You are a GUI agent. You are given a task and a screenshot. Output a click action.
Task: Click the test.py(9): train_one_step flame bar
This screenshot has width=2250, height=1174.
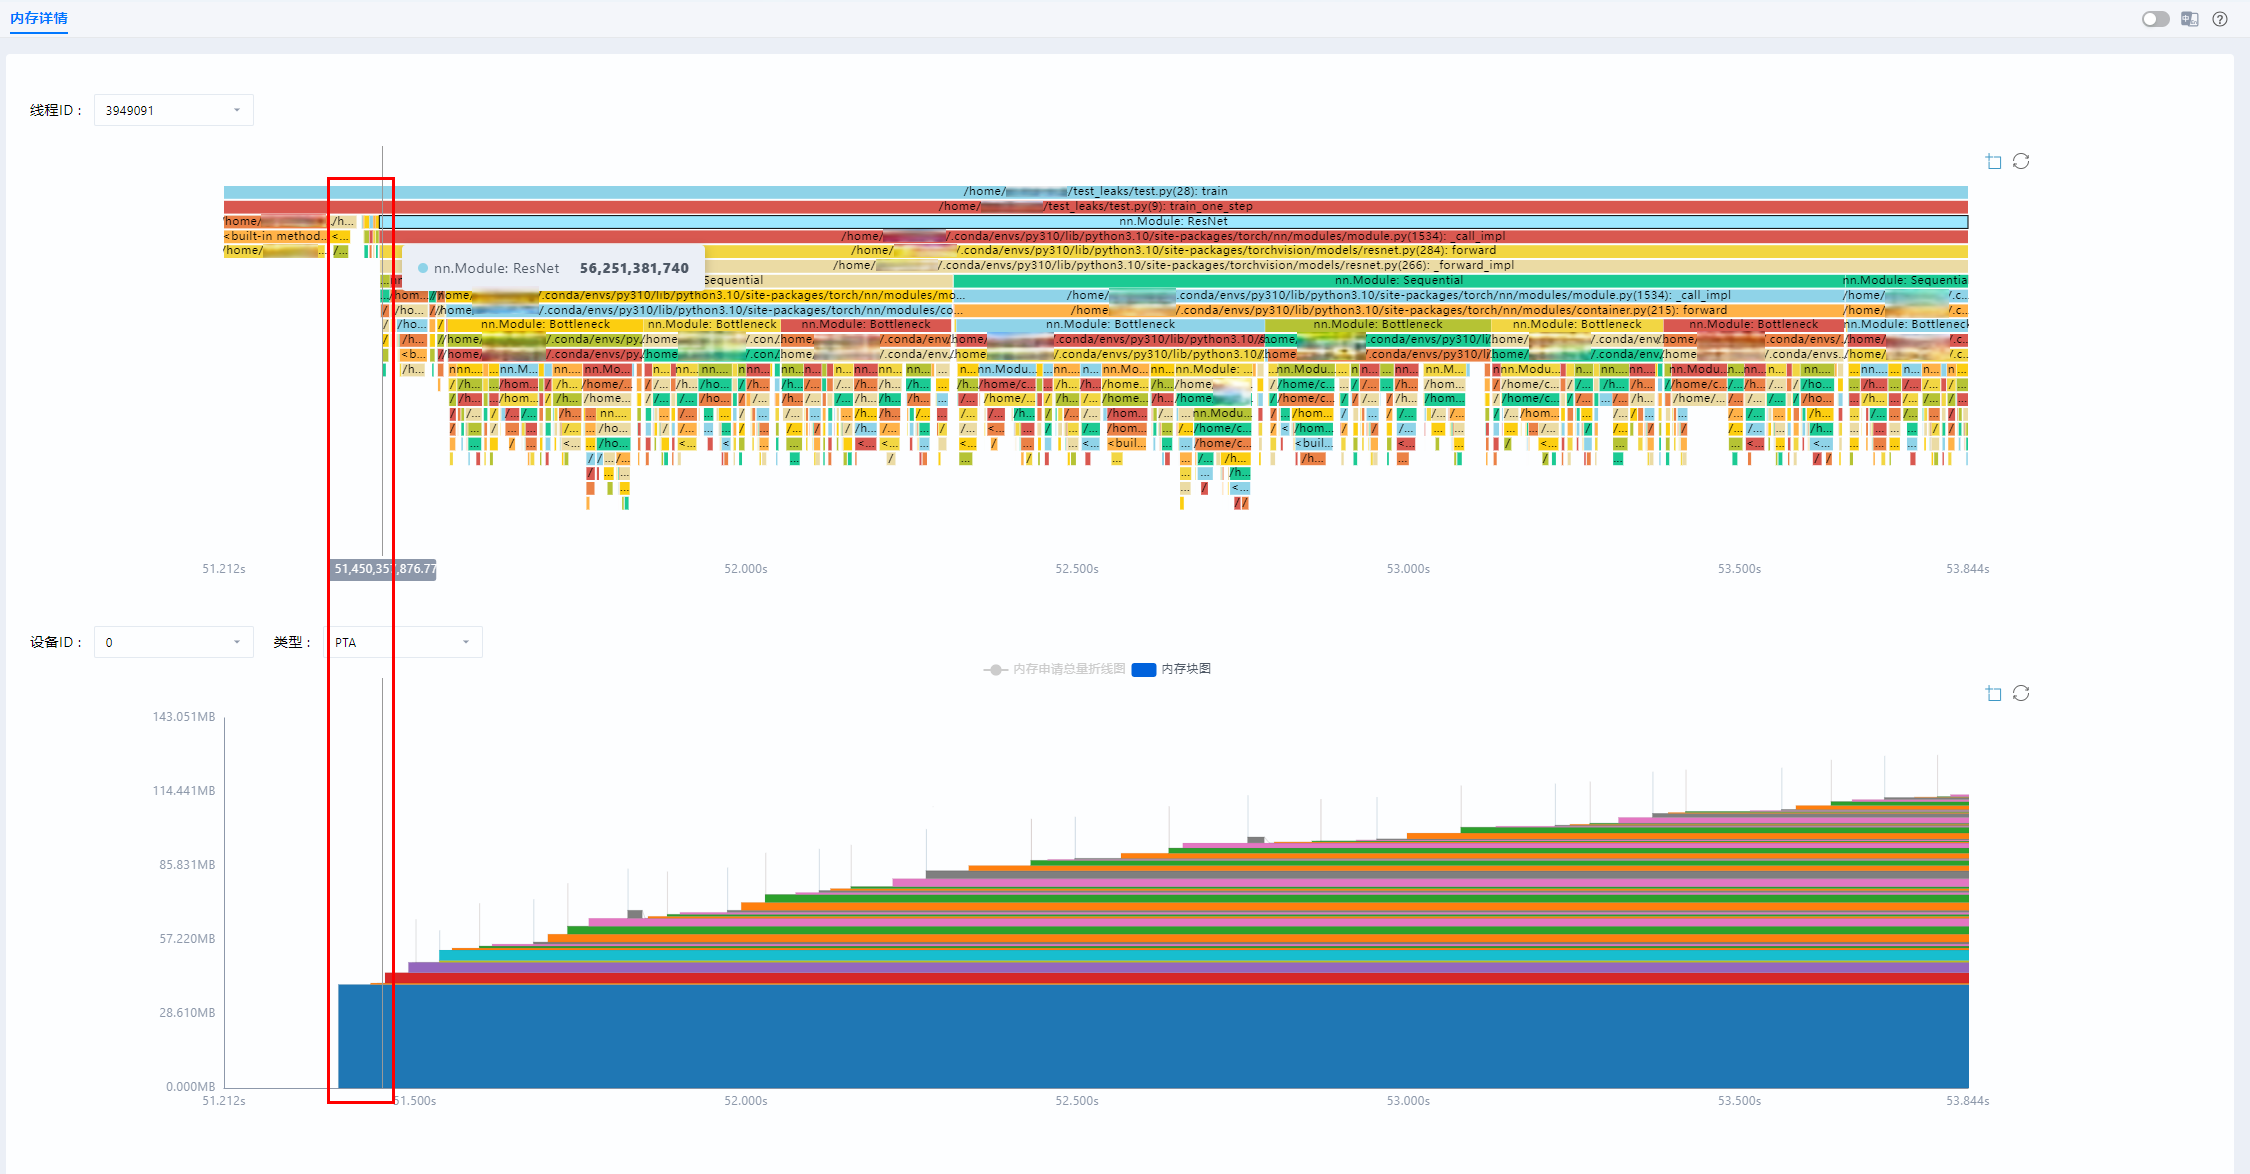(1096, 207)
